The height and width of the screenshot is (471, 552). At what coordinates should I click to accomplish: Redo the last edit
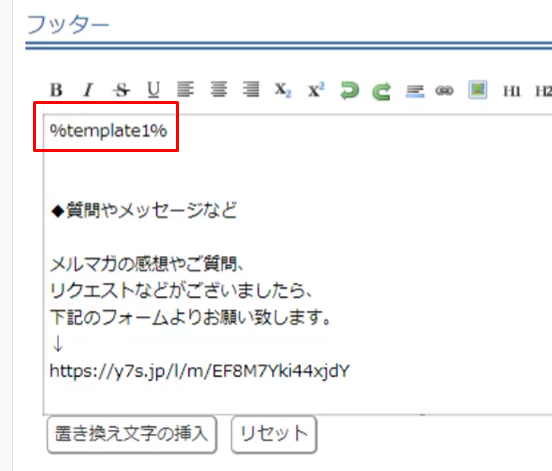pos(382,92)
